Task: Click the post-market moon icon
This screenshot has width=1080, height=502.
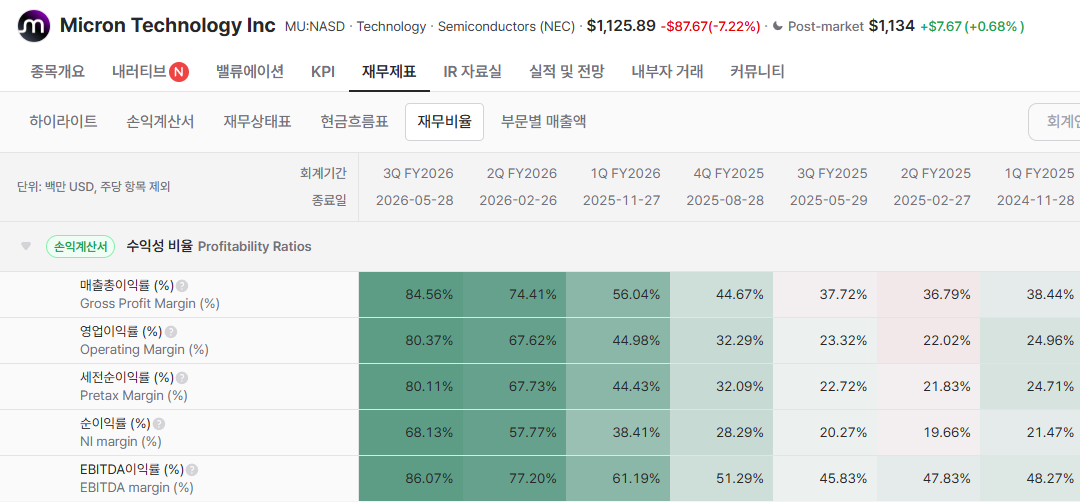Action: 778,26
